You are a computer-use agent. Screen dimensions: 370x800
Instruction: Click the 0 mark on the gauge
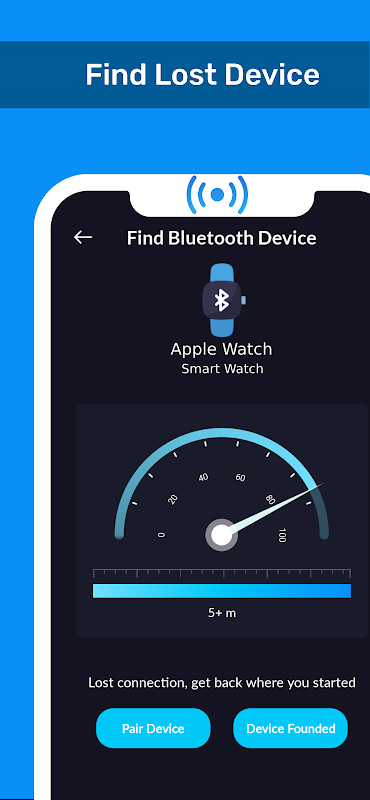coord(161,535)
